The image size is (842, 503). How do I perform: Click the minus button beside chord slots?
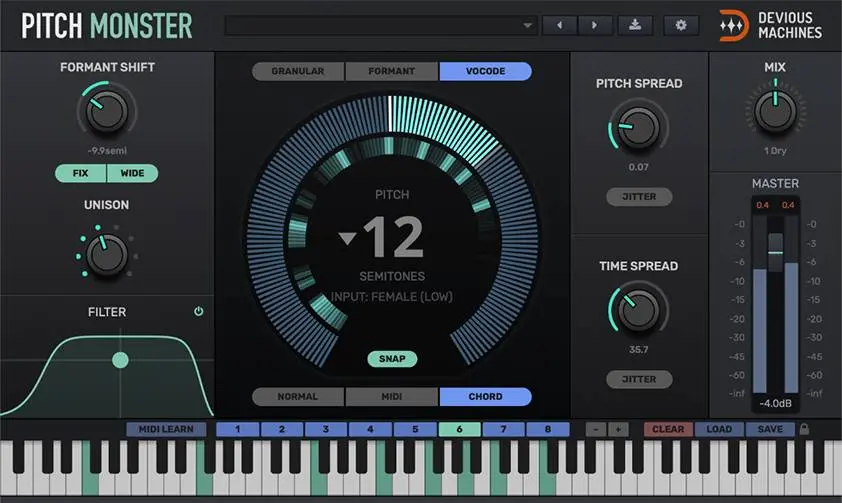click(596, 429)
